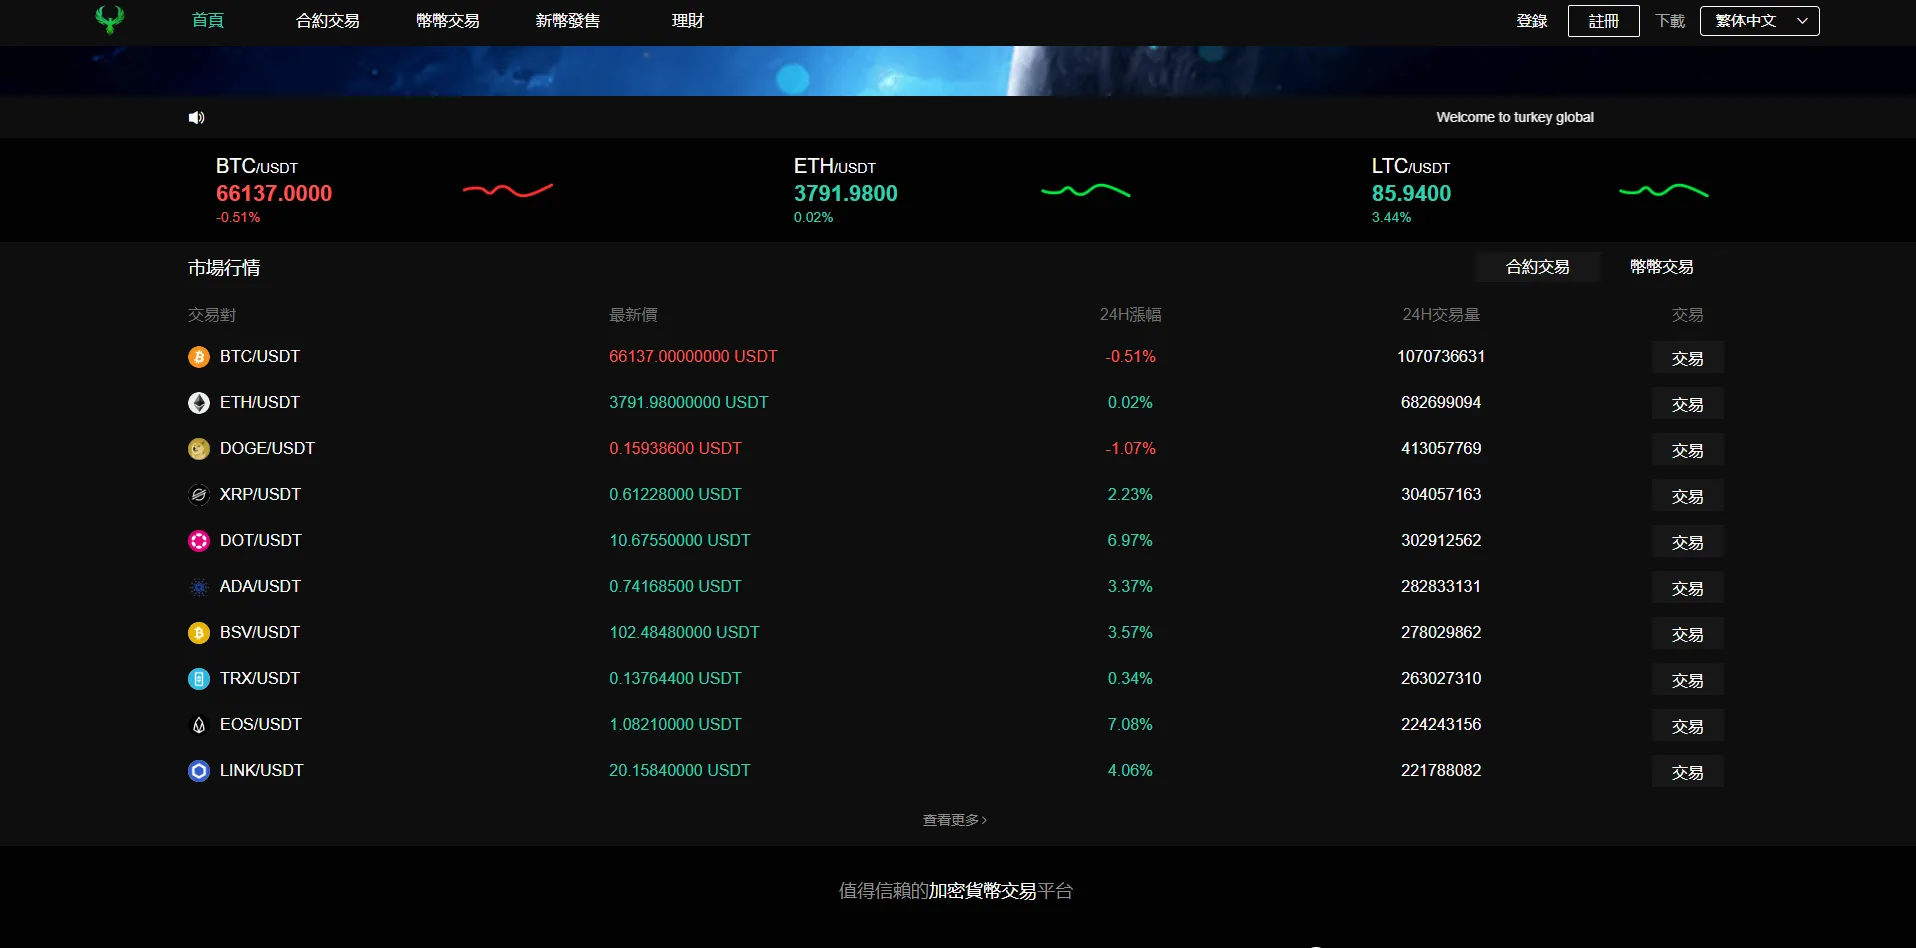Click the 註冊 register button
The height and width of the screenshot is (948, 1916).
pyautogui.click(x=1603, y=20)
